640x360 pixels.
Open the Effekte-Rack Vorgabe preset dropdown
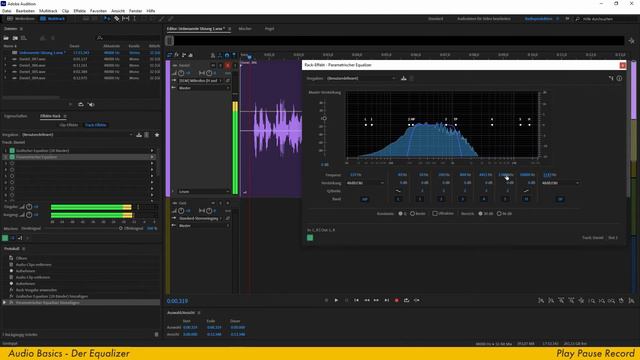78,135
